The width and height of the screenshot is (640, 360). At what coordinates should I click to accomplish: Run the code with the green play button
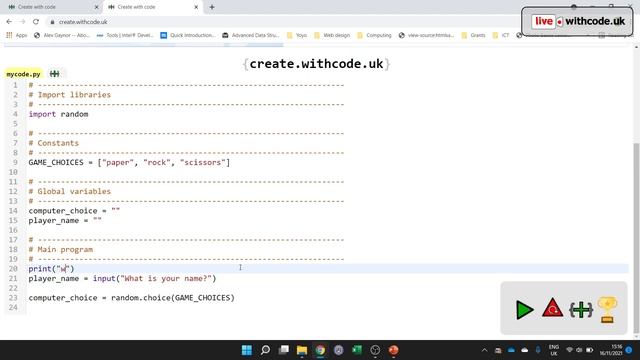coord(524,309)
